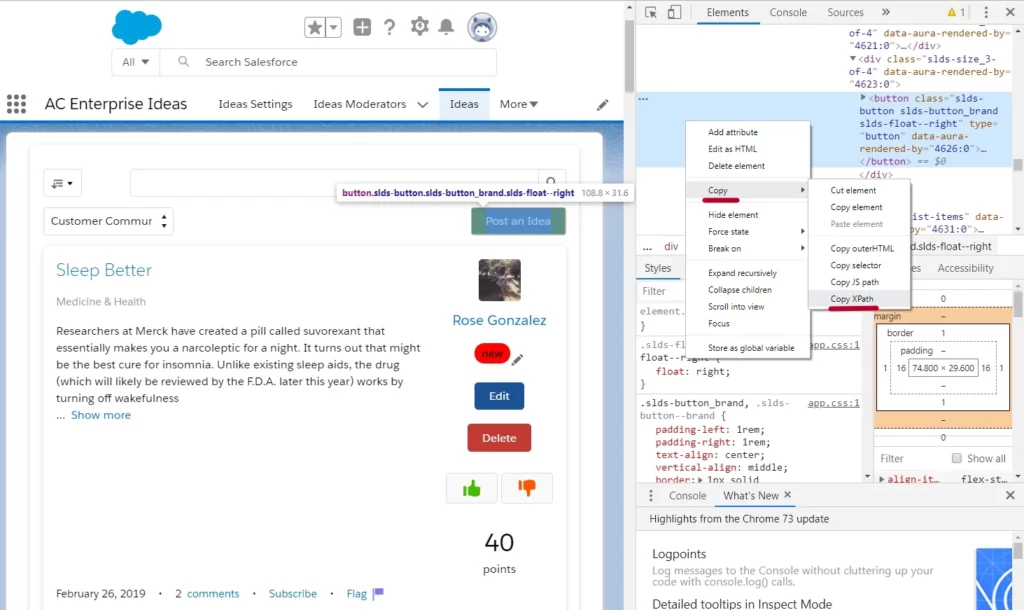The height and width of the screenshot is (610, 1024).
Task: Open the All search scope dropdown
Action: coord(136,62)
